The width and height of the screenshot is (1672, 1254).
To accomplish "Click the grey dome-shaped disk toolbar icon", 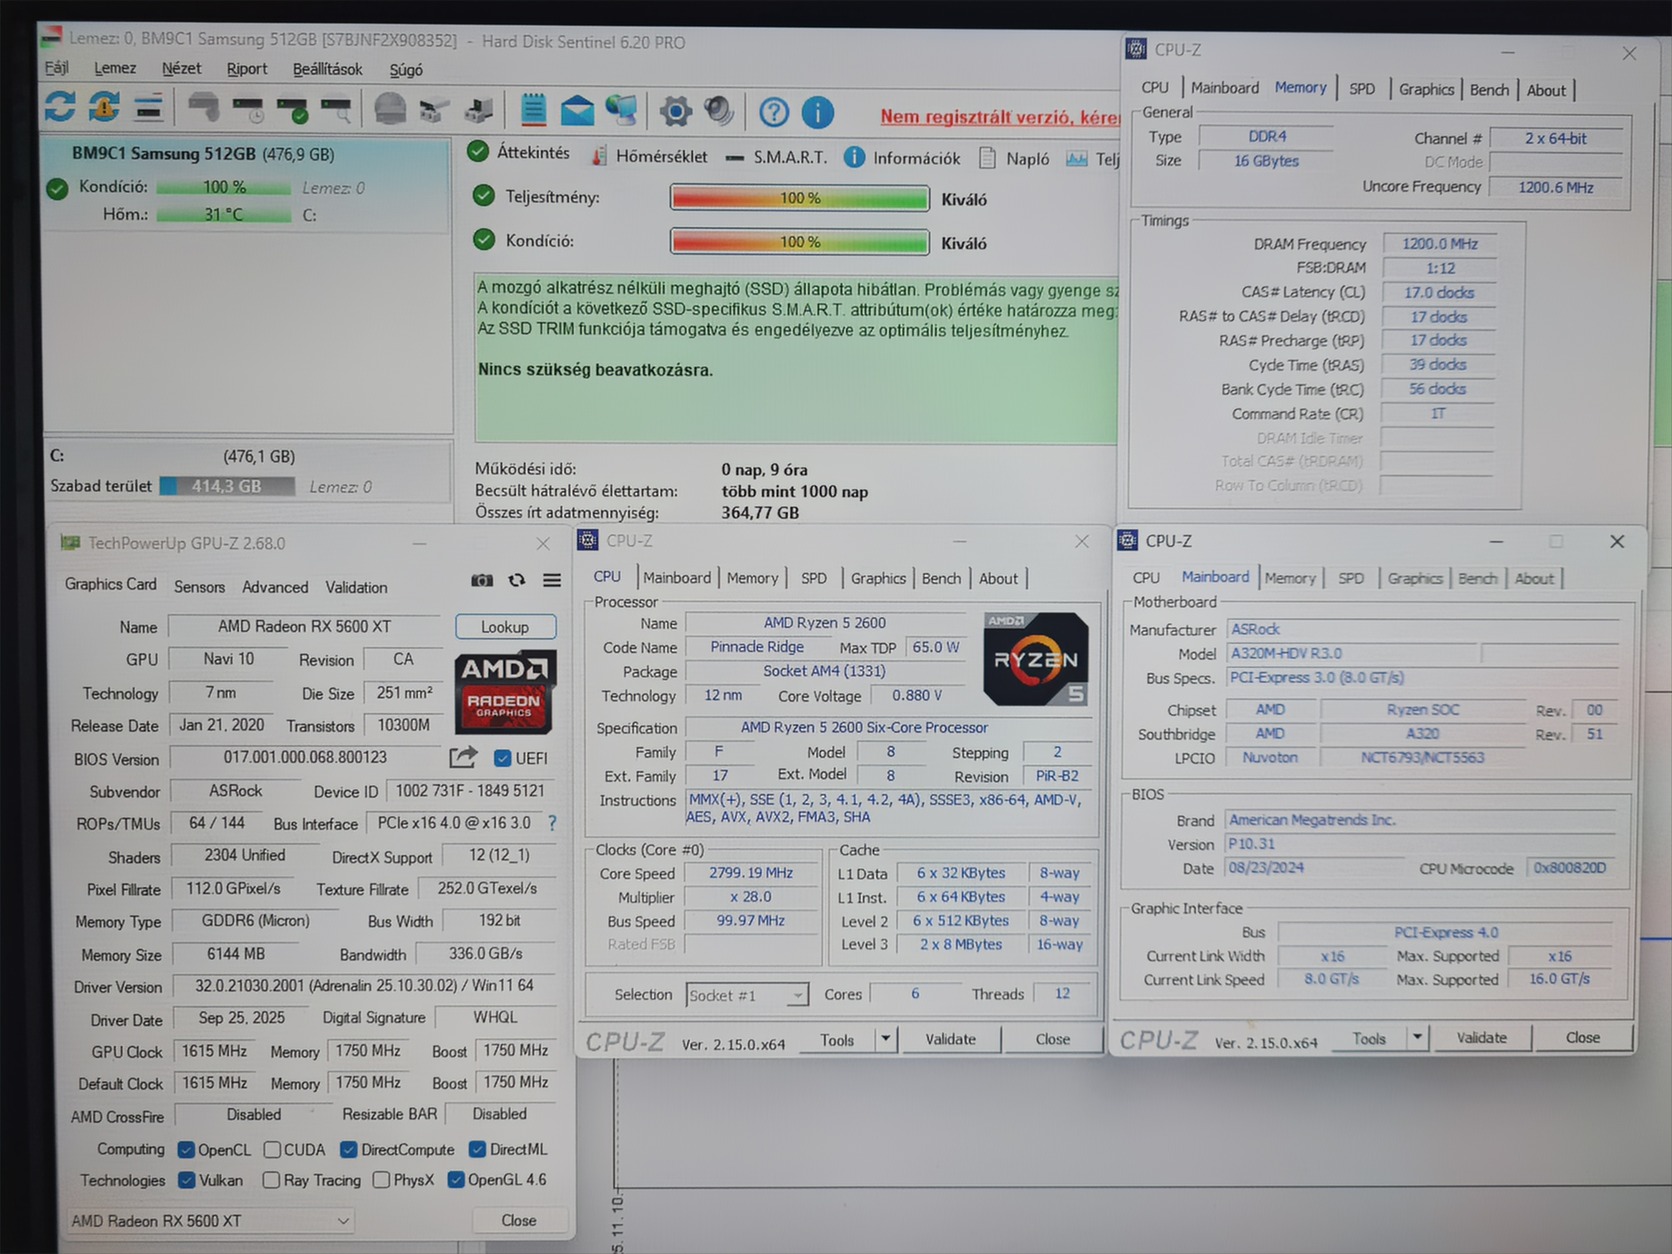I will tap(390, 108).
